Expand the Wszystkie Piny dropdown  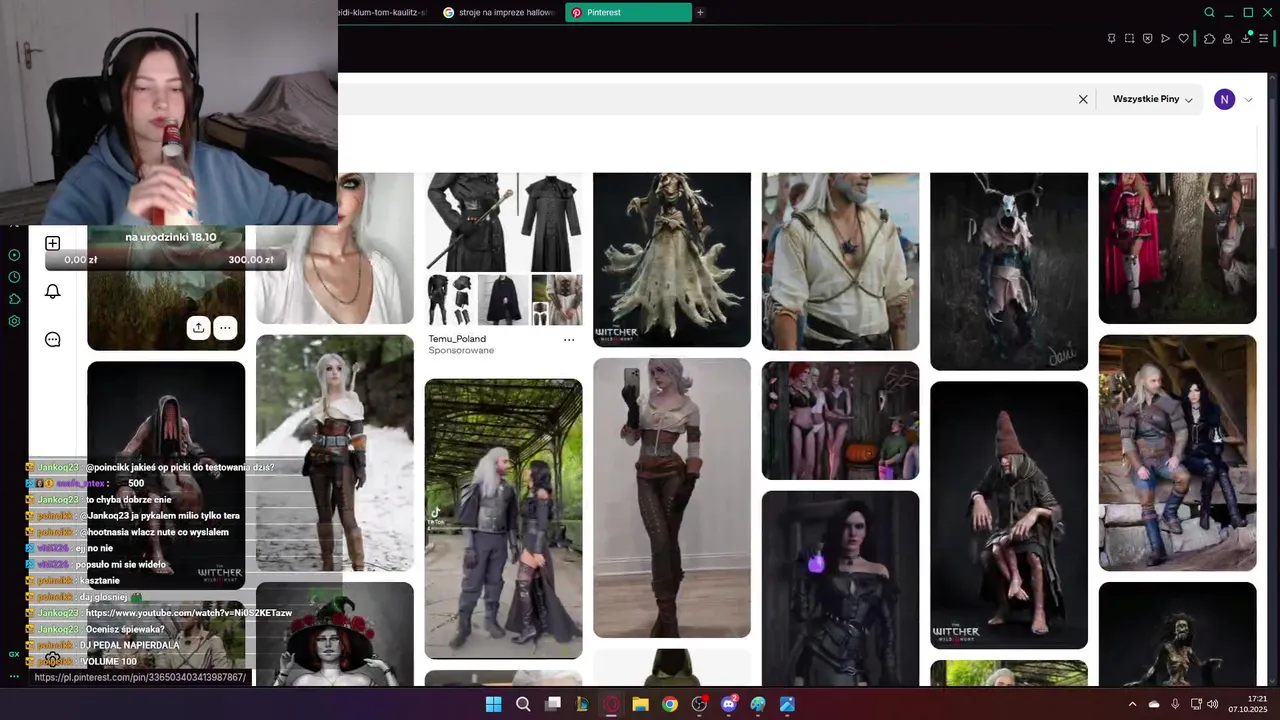[x=1152, y=99]
